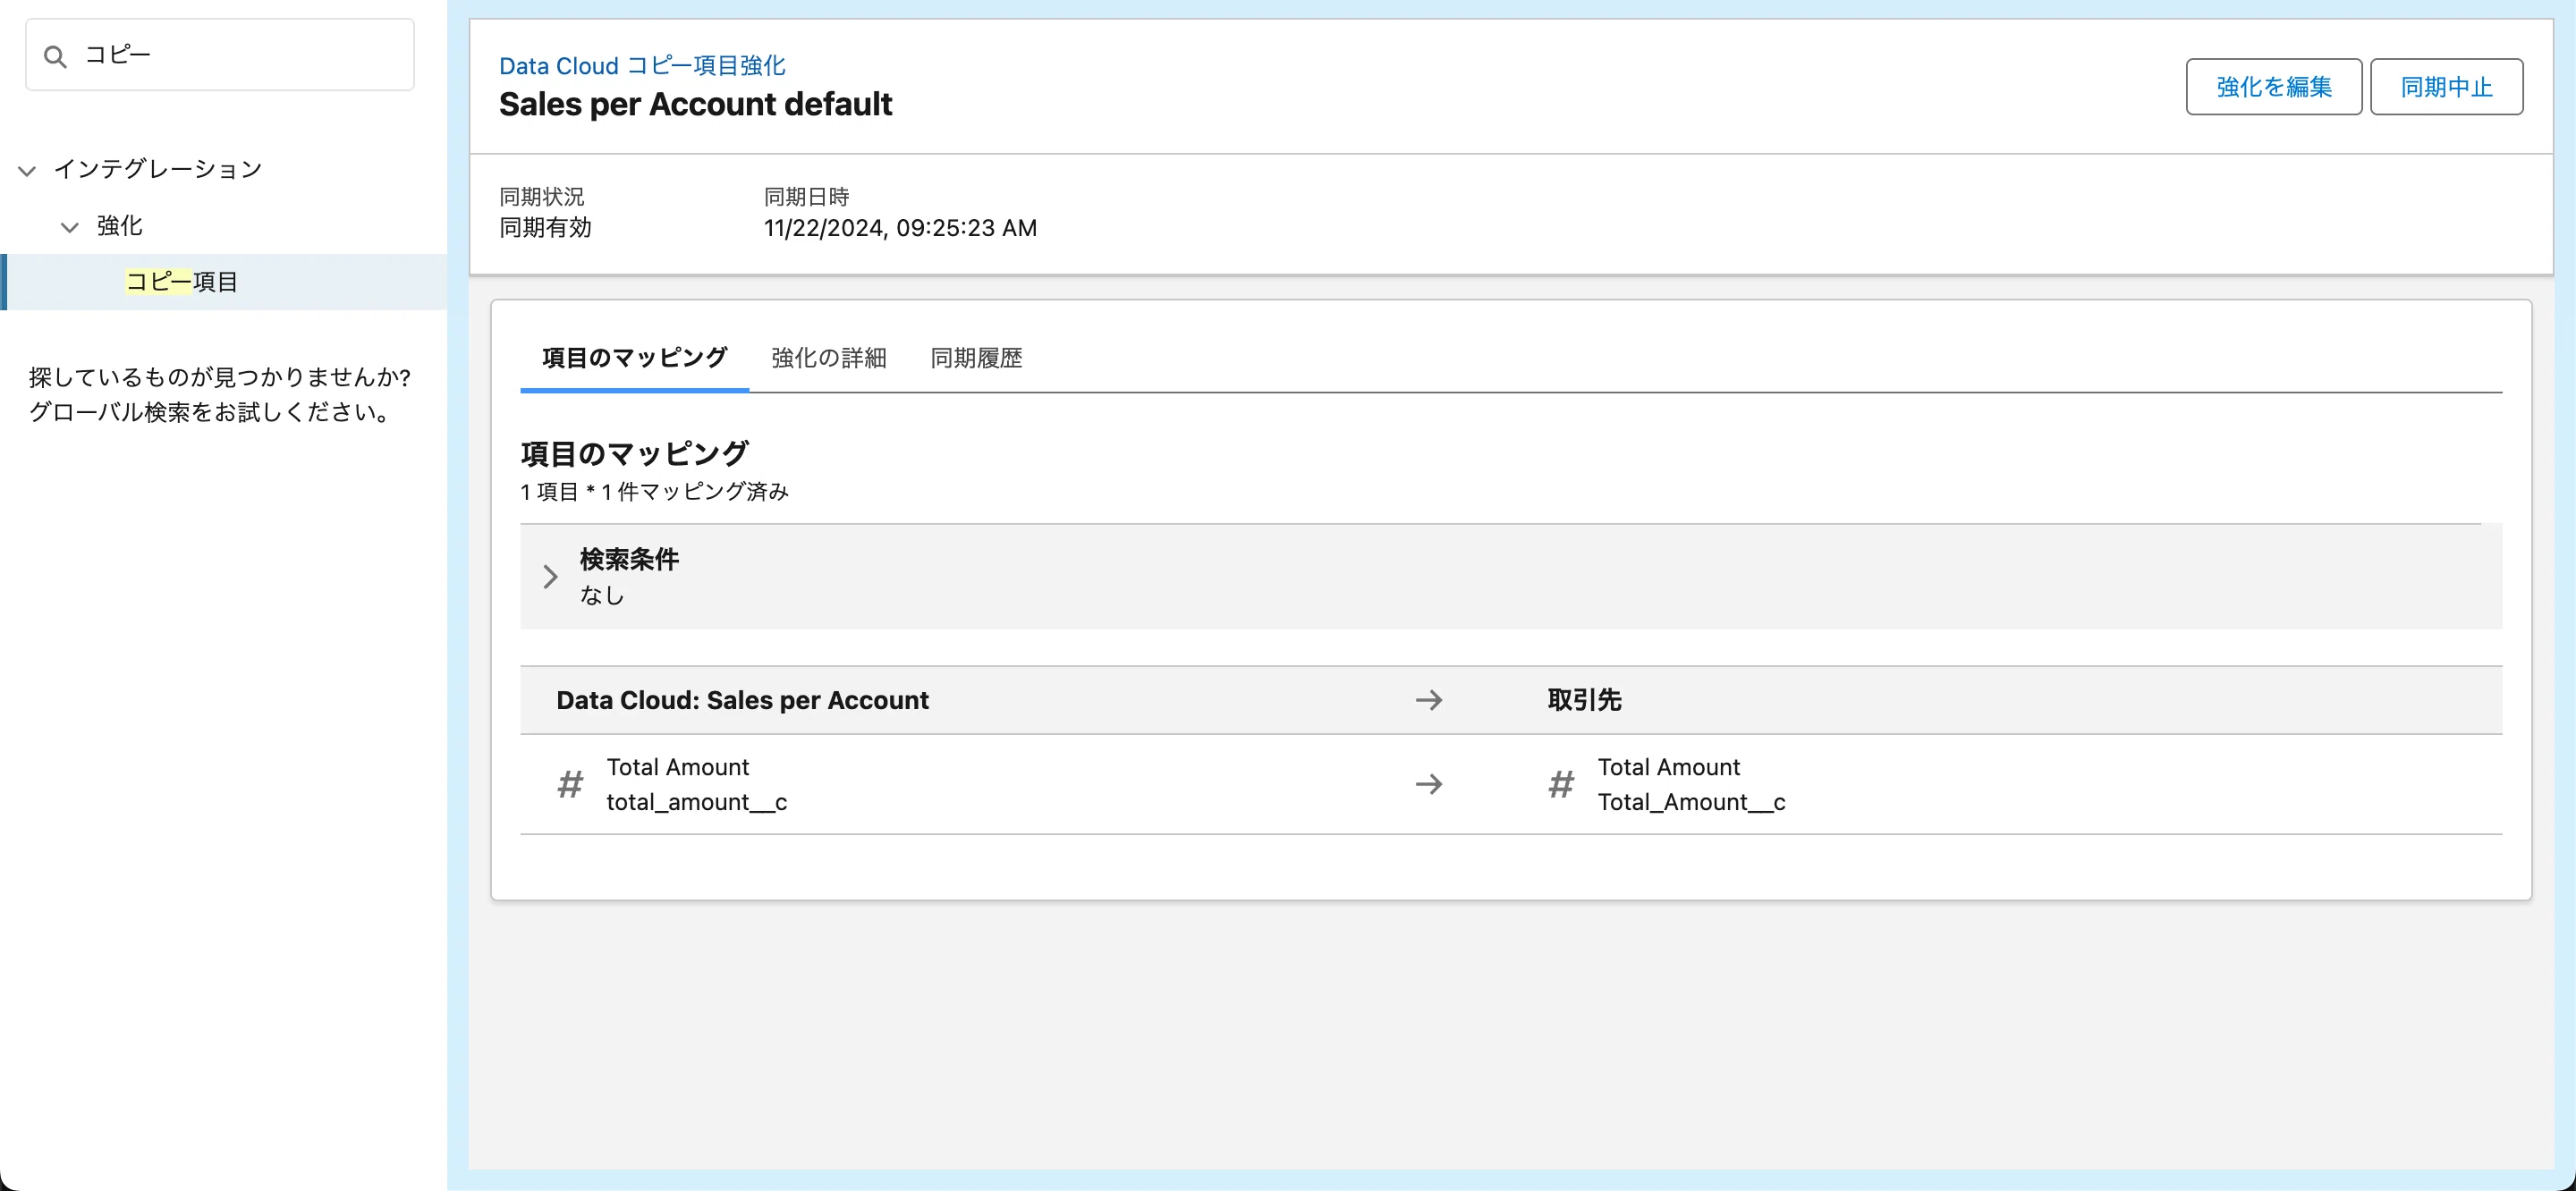Click the 同期有効 status value
Screen dimensions: 2576x1191
click(x=545, y=228)
